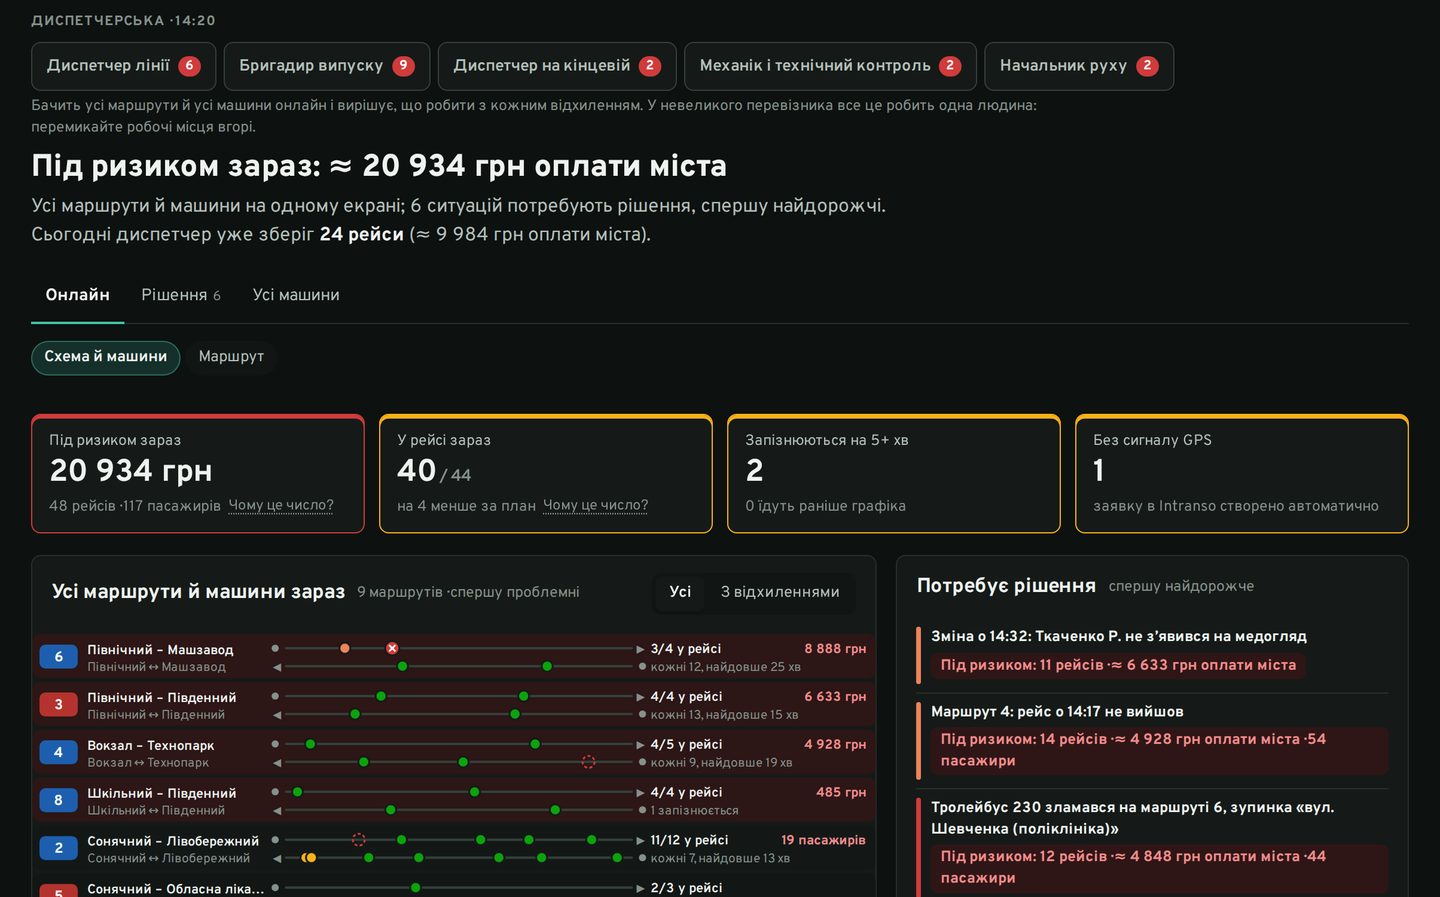This screenshot has height=897, width=1440.
Task: Click the "Без сигналу GPS" card
Action: point(1242,474)
